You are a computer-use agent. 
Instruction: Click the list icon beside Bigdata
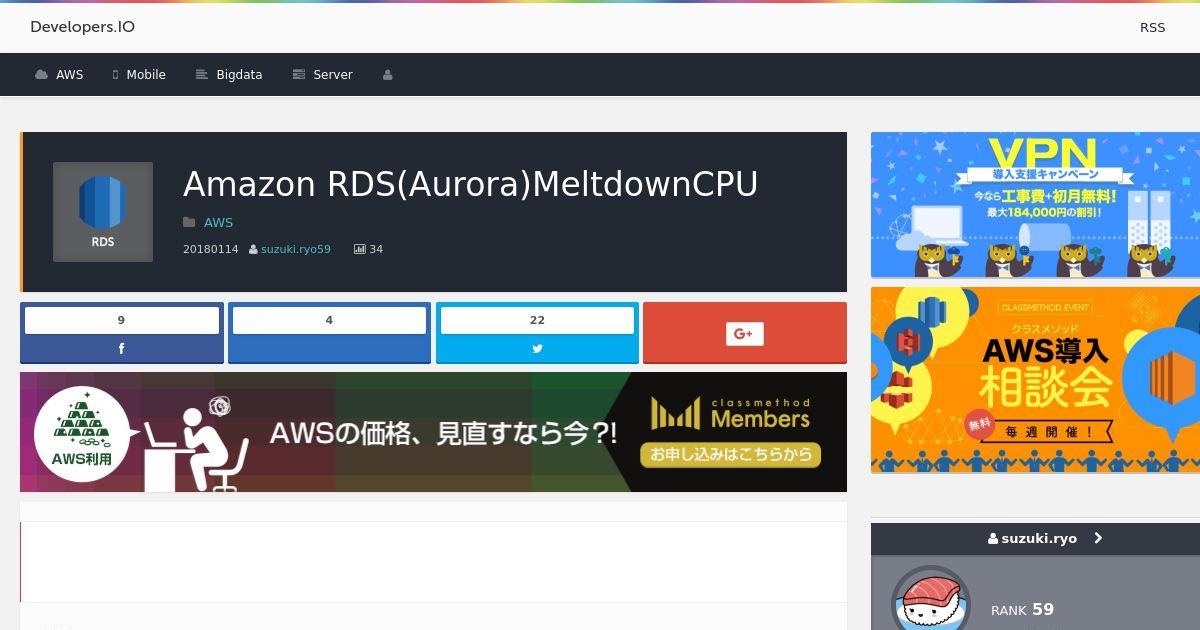pos(201,75)
